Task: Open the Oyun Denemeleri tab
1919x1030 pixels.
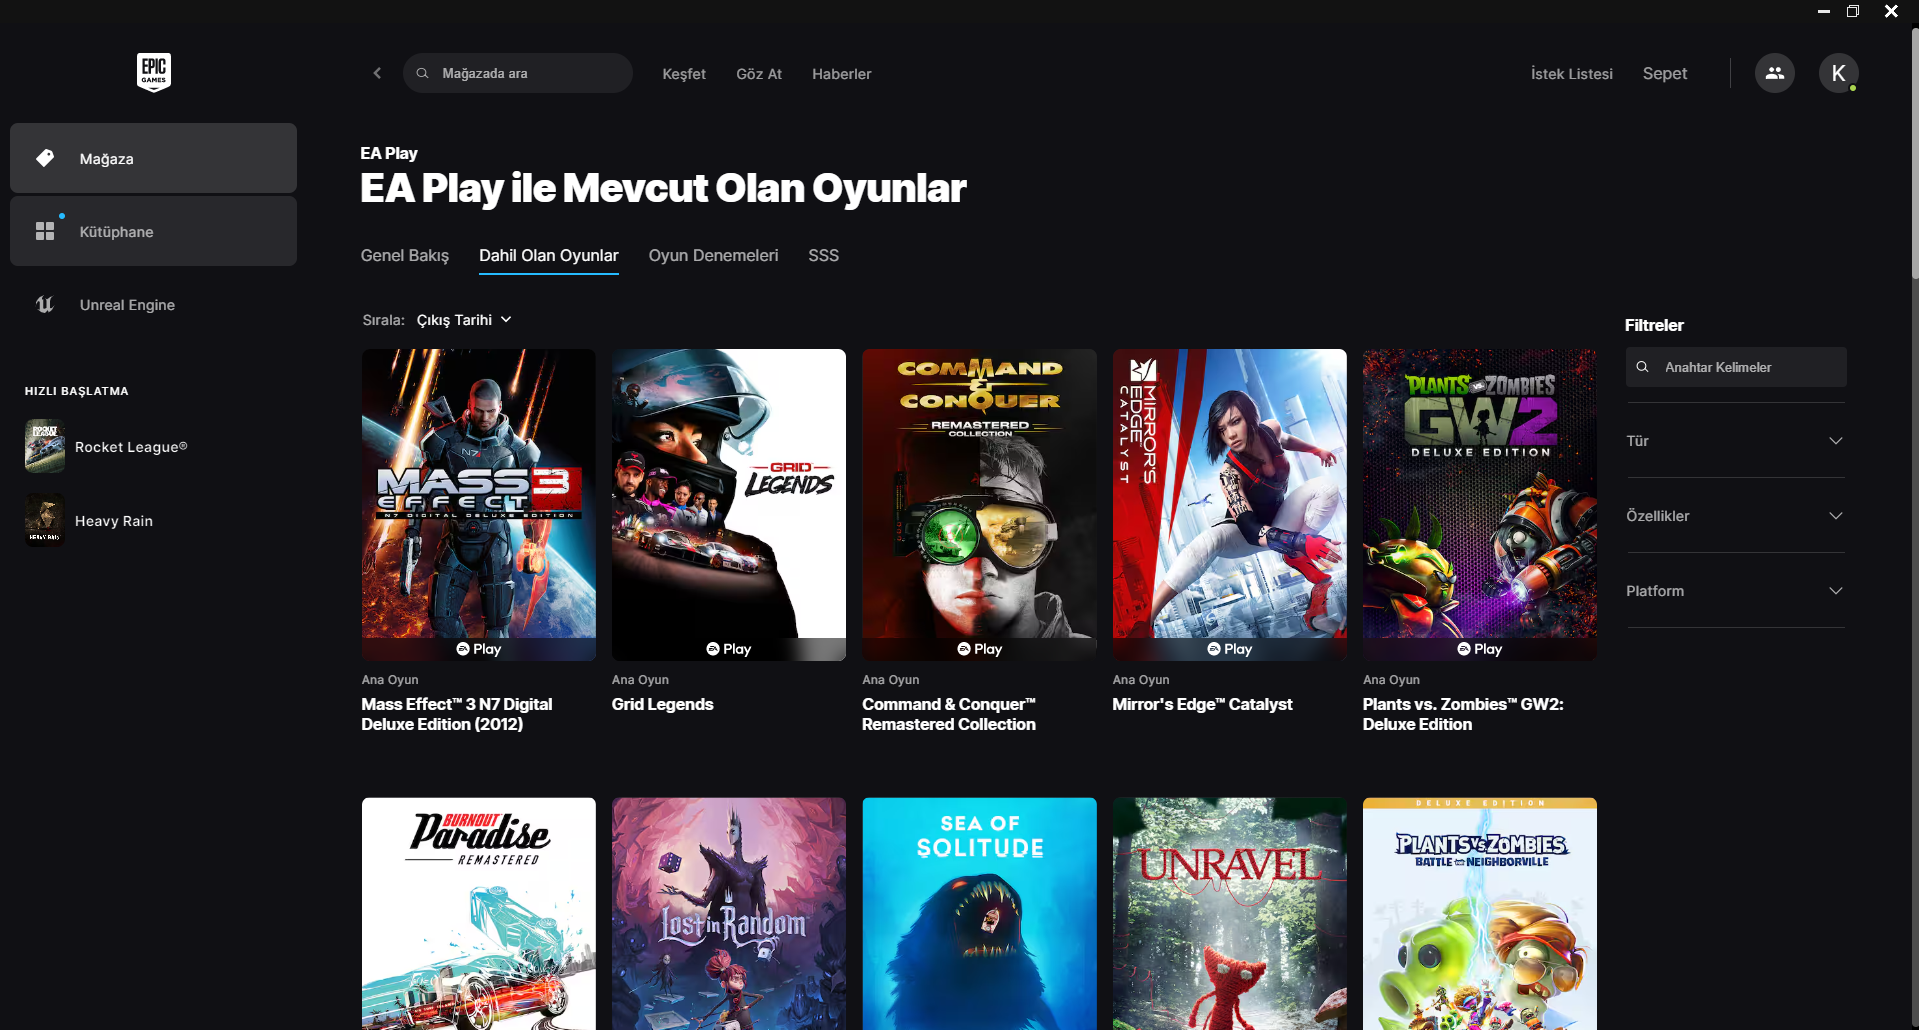Action: pyautogui.click(x=713, y=256)
